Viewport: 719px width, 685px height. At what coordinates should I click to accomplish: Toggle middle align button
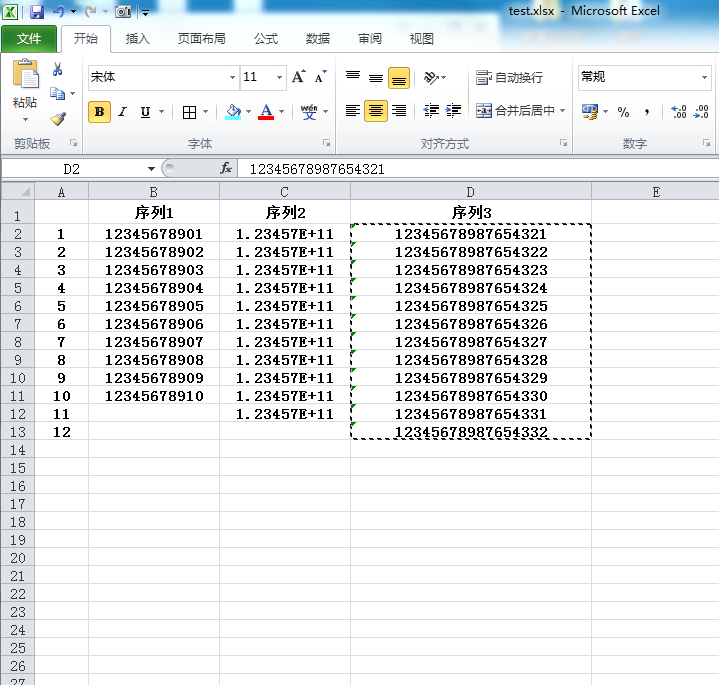376,77
